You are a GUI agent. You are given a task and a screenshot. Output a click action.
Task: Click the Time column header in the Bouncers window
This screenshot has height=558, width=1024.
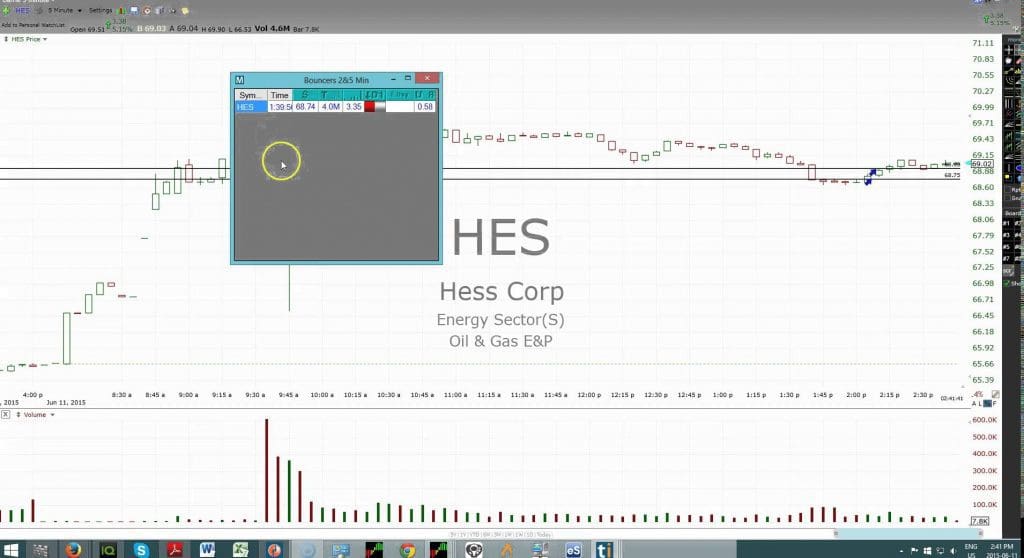[280, 95]
